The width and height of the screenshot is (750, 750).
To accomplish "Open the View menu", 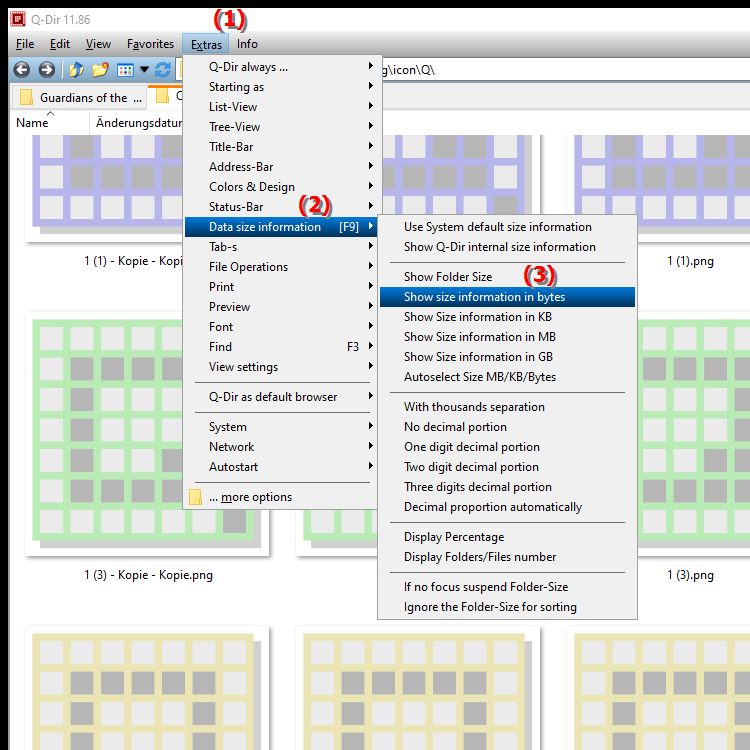I will (x=98, y=44).
